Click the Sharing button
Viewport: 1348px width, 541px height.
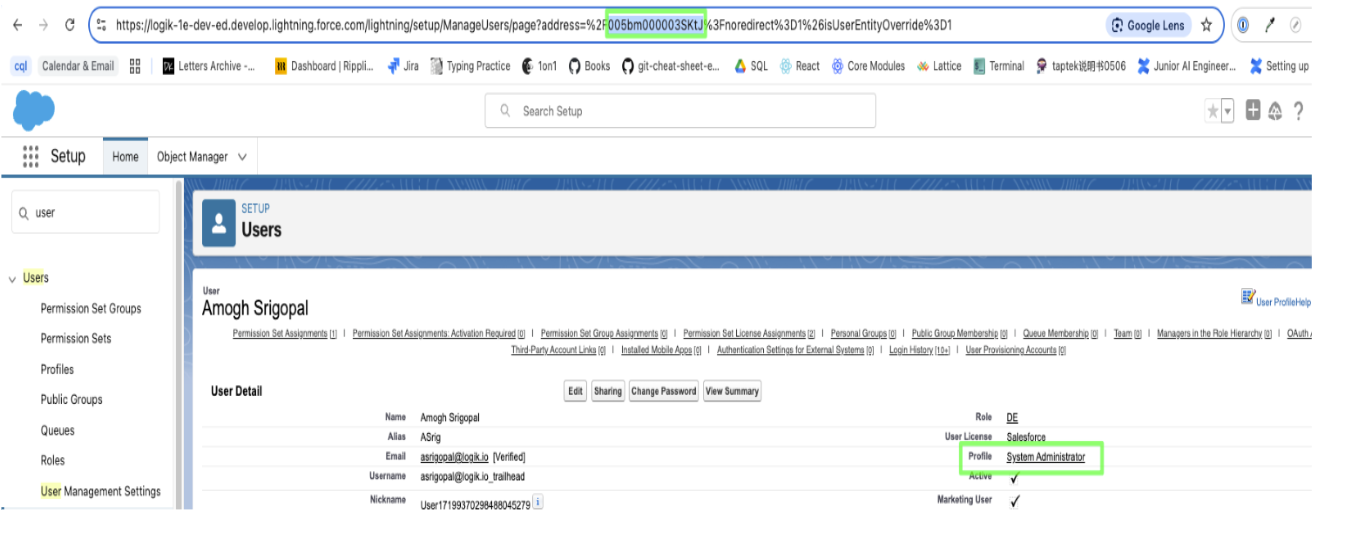(x=607, y=391)
